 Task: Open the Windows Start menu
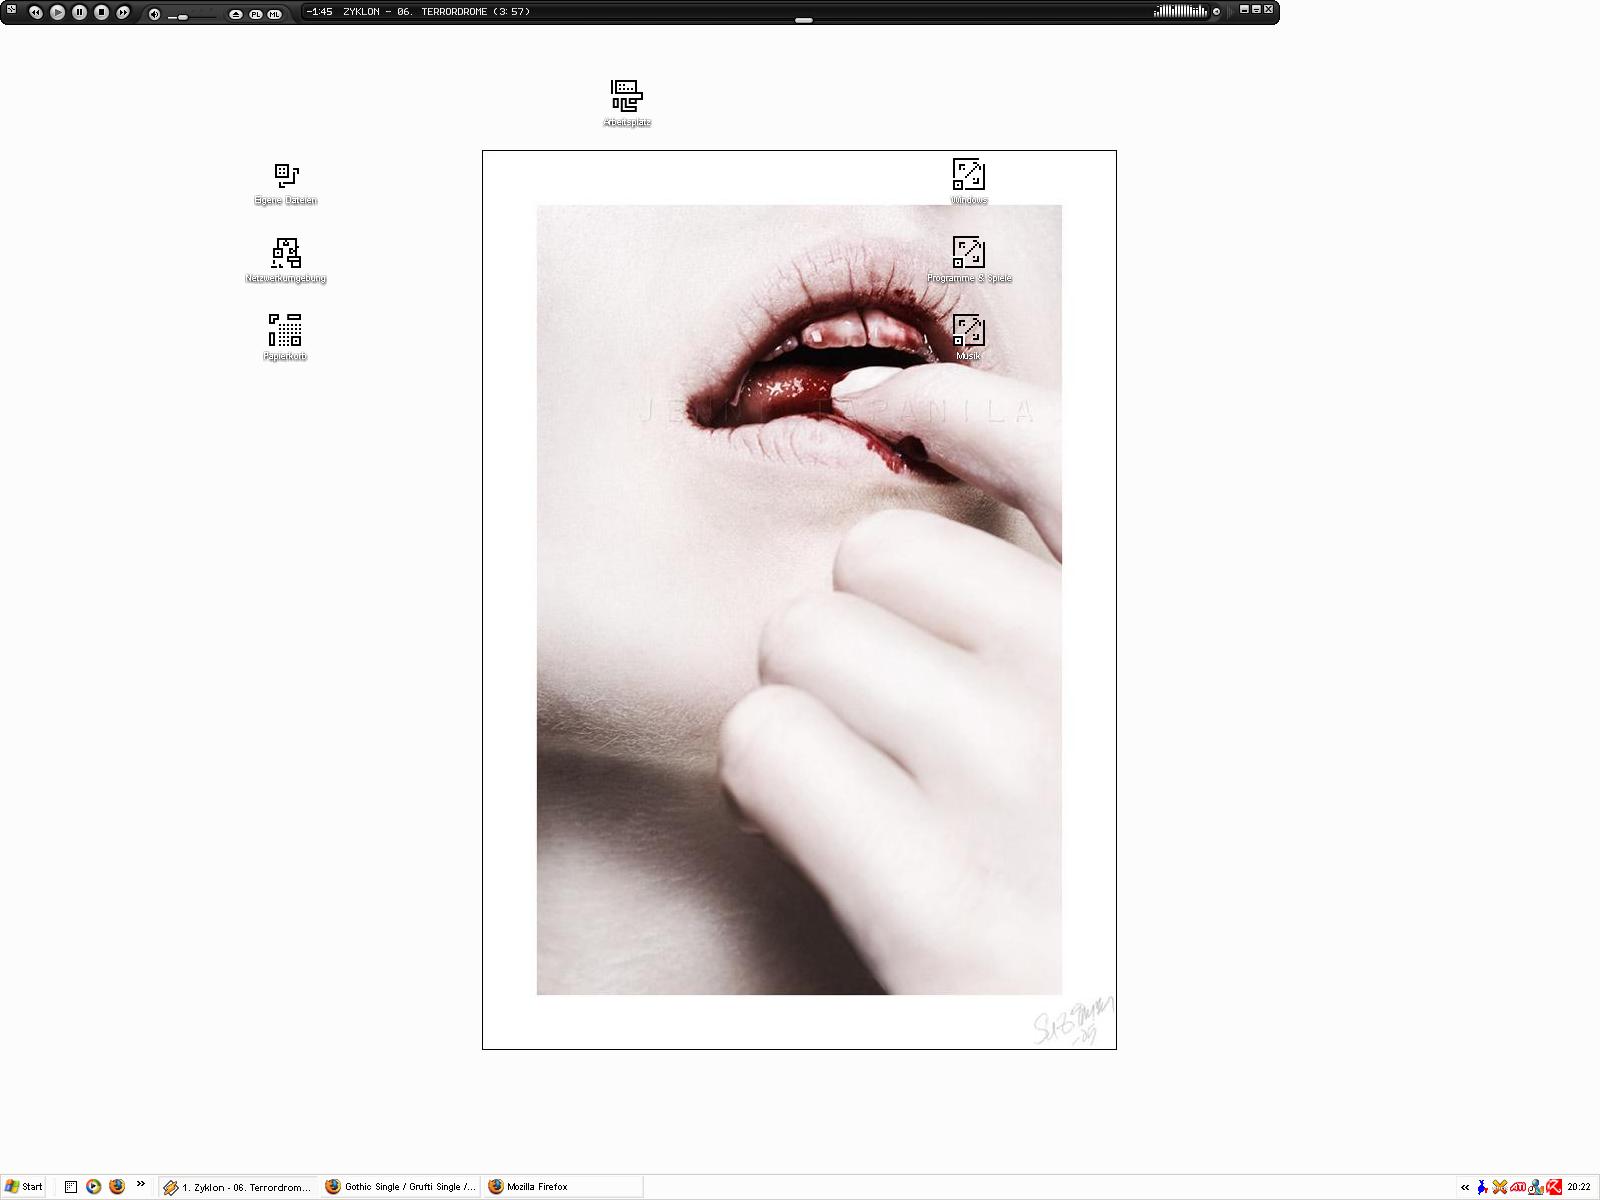click(x=24, y=1187)
